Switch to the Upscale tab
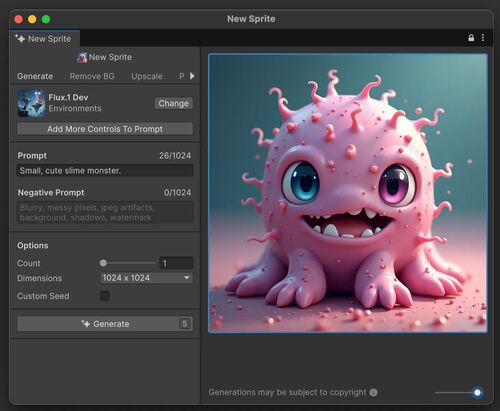 click(147, 76)
